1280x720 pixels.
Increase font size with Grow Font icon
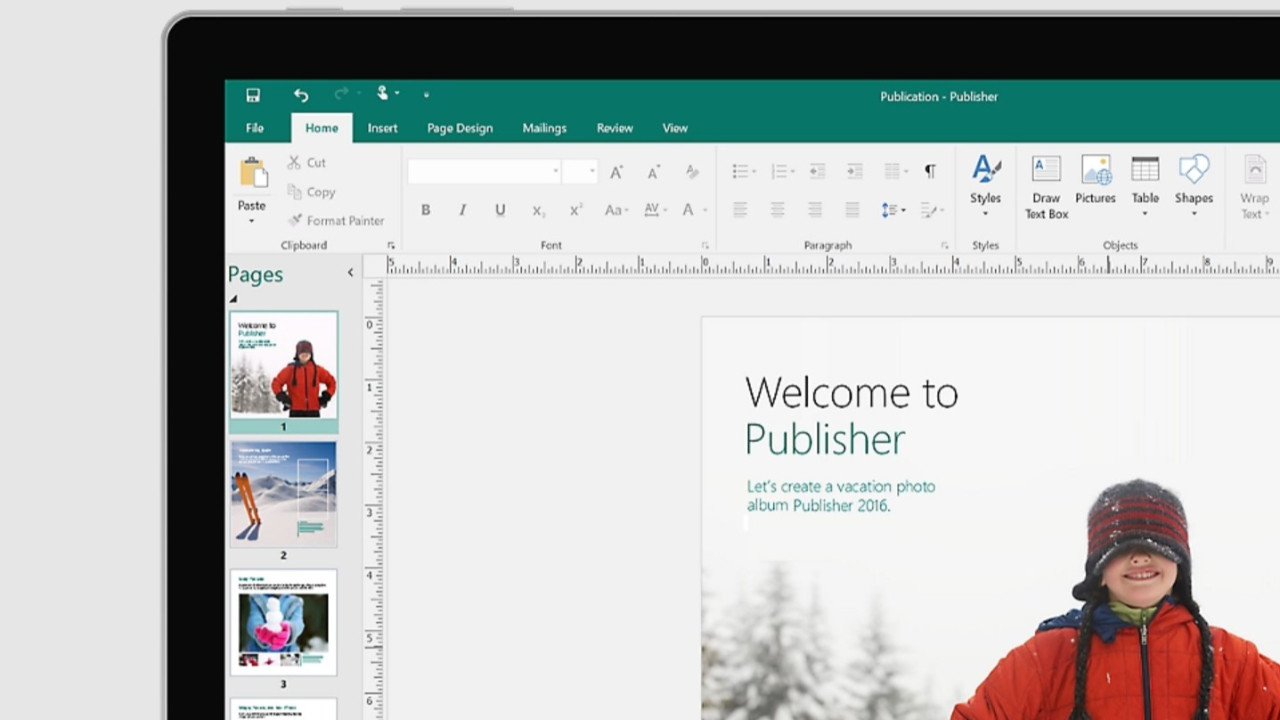(615, 171)
